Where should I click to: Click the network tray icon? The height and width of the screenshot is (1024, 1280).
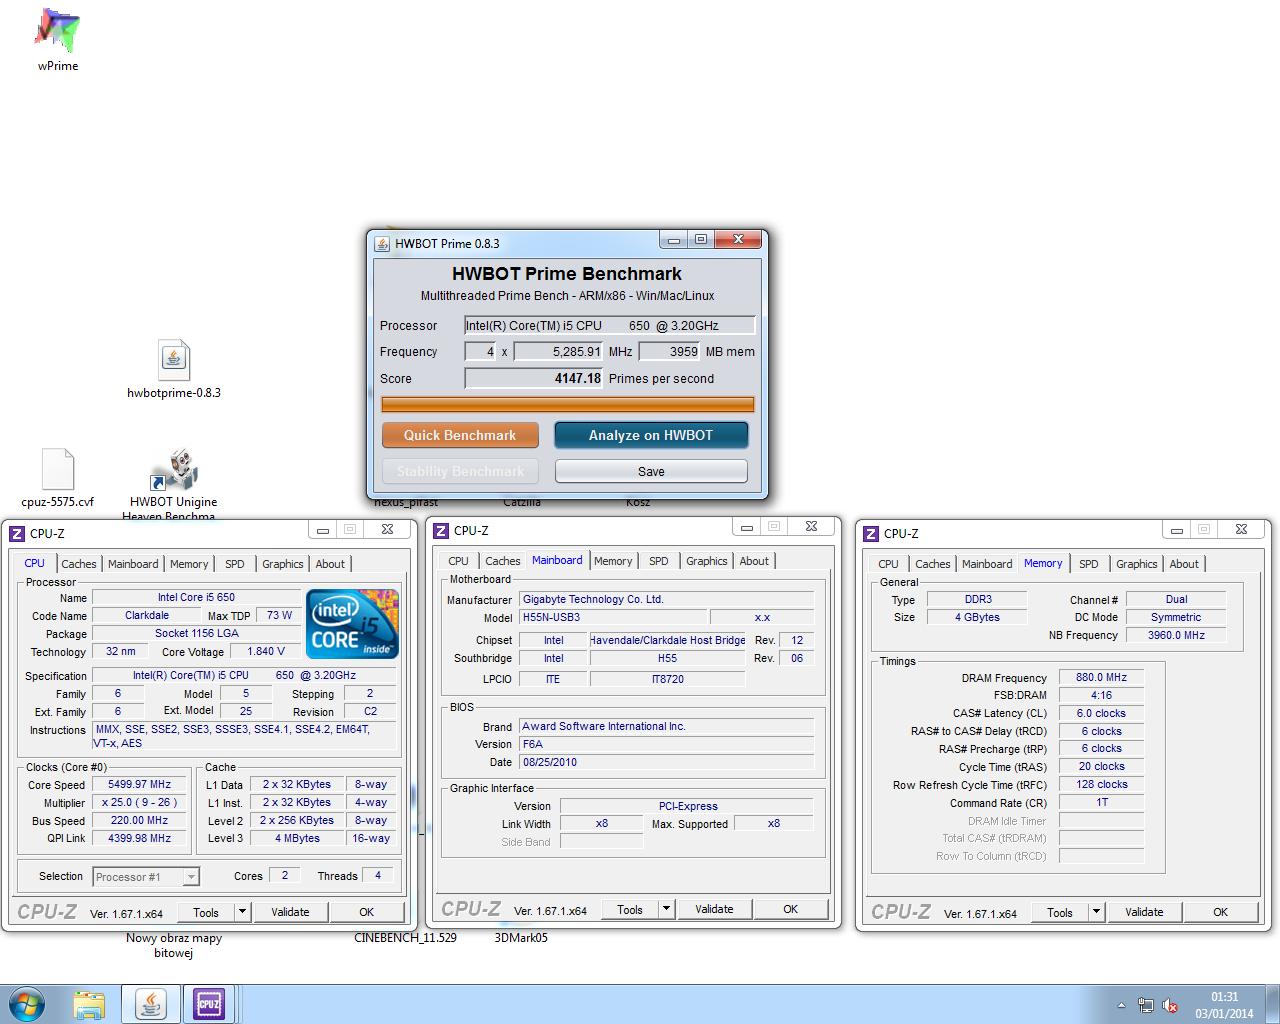tap(1146, 1005)
